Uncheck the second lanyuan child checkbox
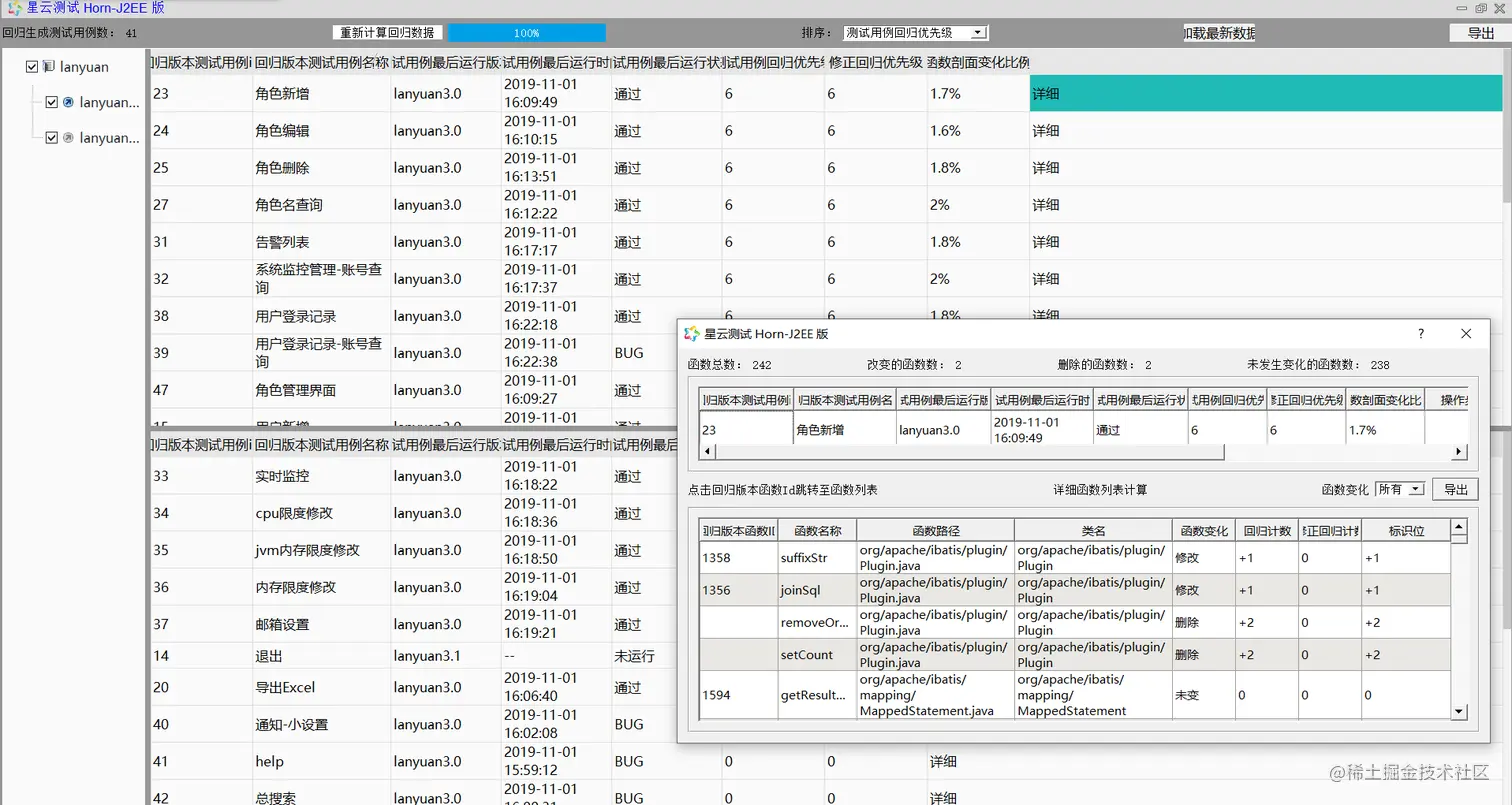The width and height of the screenshot is (1512, 805). (52, 138)
